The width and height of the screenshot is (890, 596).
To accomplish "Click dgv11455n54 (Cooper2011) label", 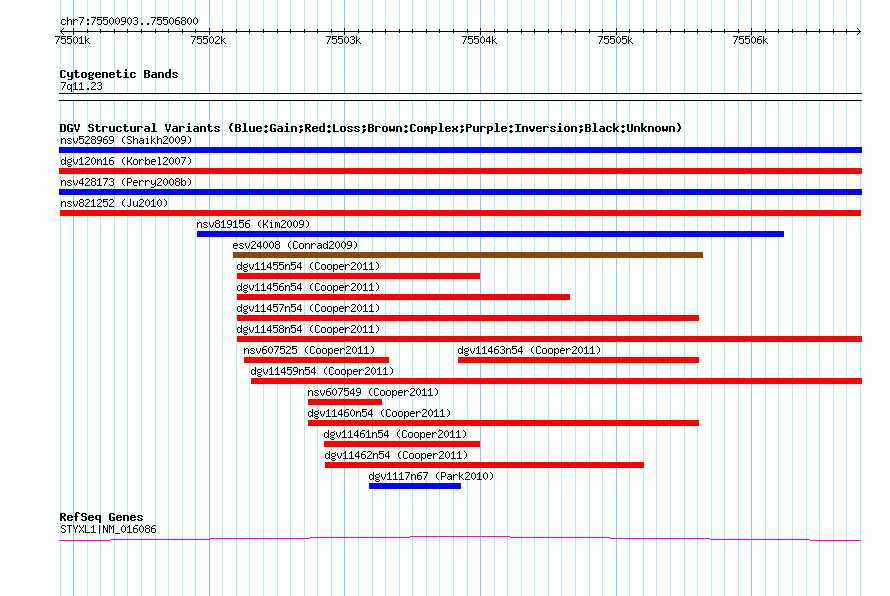I will 308,266.
